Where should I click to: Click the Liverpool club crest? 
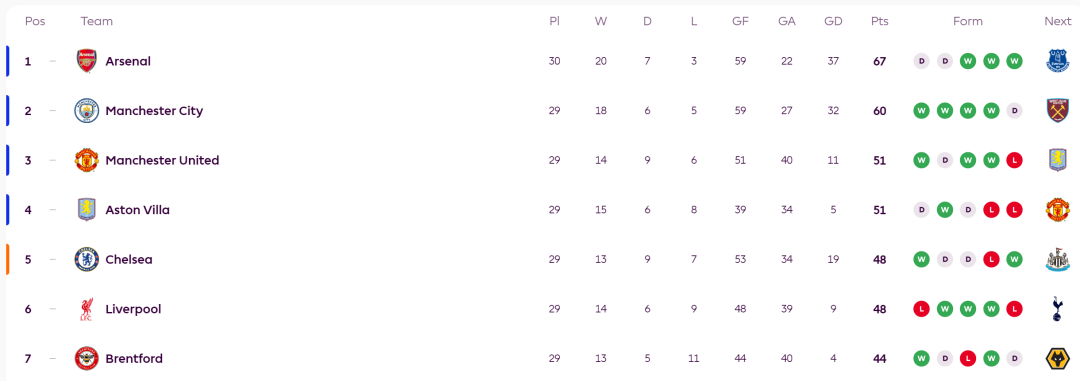pyautogui.click(x=87, y=309)
